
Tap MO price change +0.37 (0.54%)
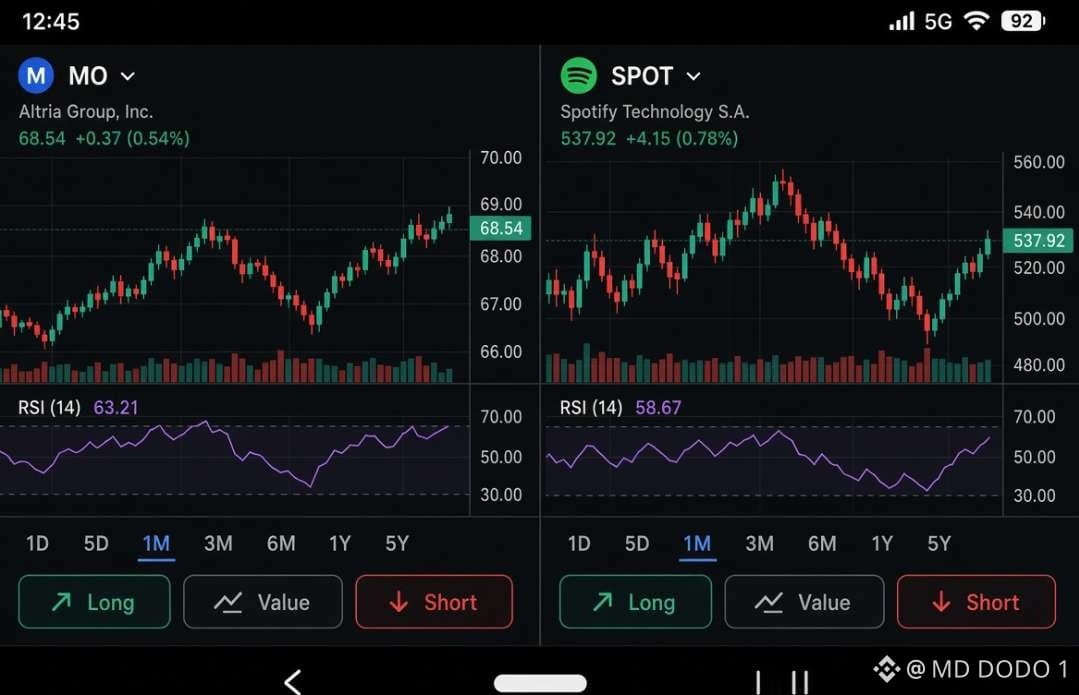(x=132, y=138)
